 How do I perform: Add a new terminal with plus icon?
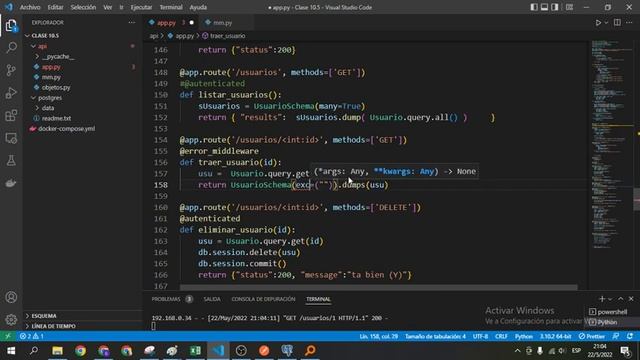[602, 299]
